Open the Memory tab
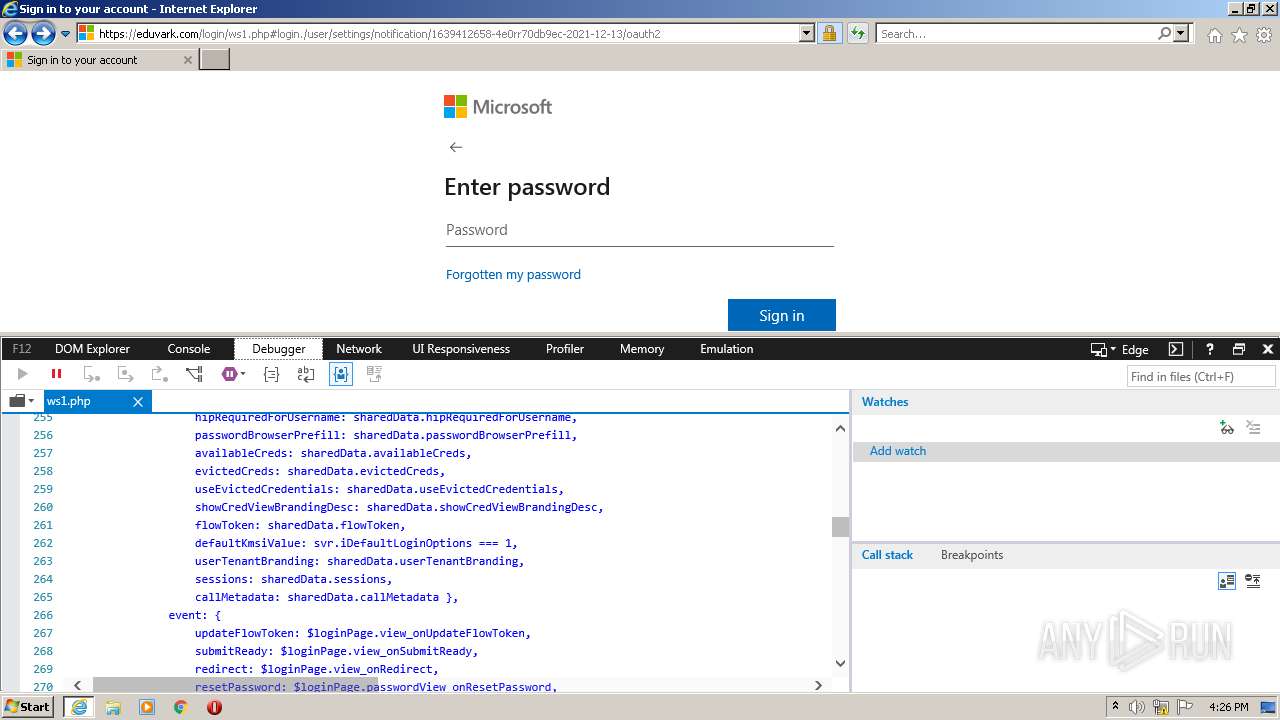Image resolution: width=1280 pixels, height=720 pixels. (642, 349)
